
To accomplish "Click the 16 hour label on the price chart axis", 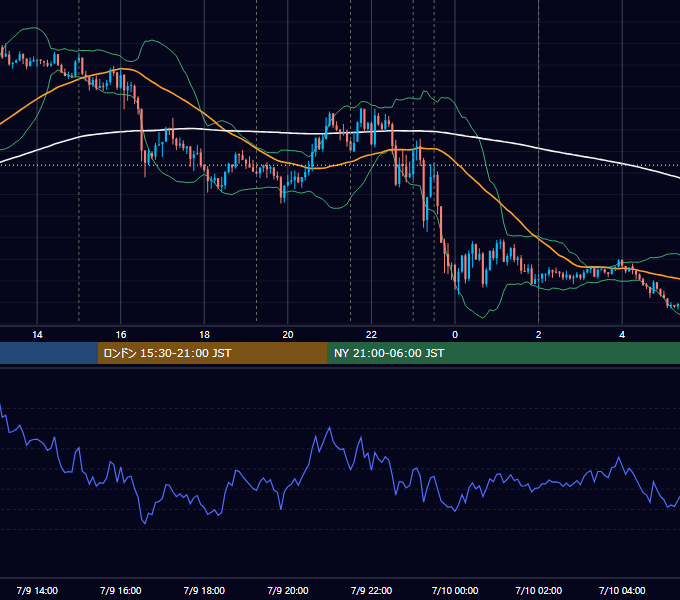I will [x=121, y=335].
